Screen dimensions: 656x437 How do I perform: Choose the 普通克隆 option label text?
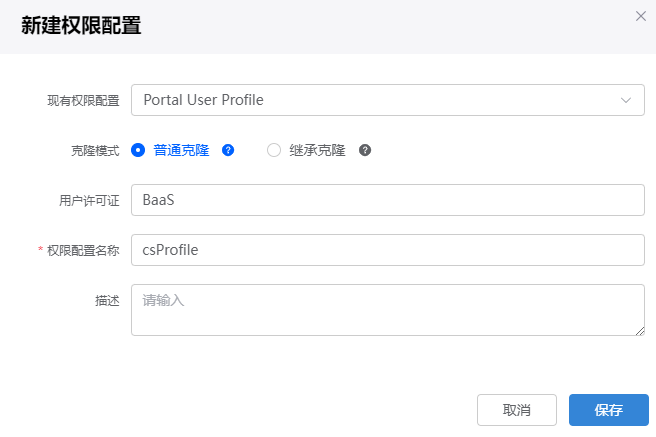181,150
